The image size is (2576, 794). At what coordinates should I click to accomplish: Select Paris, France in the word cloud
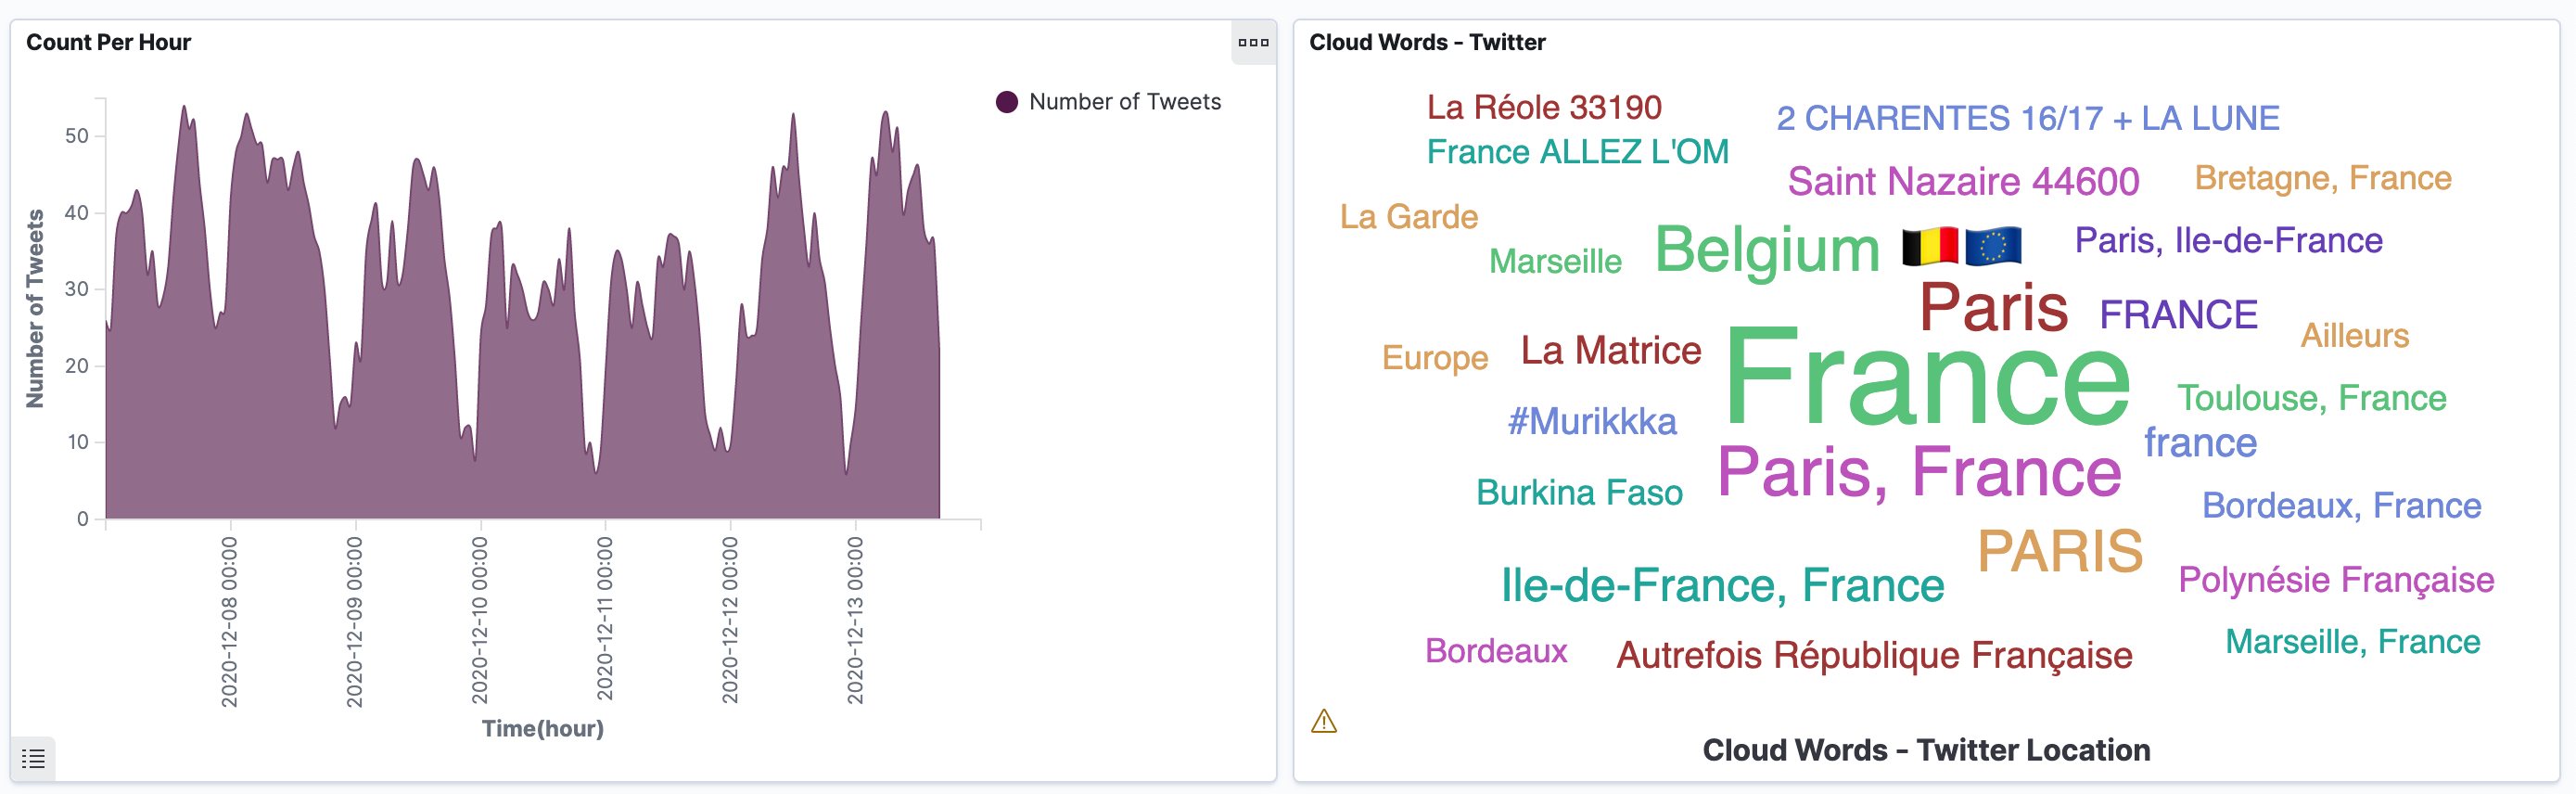1919,471
